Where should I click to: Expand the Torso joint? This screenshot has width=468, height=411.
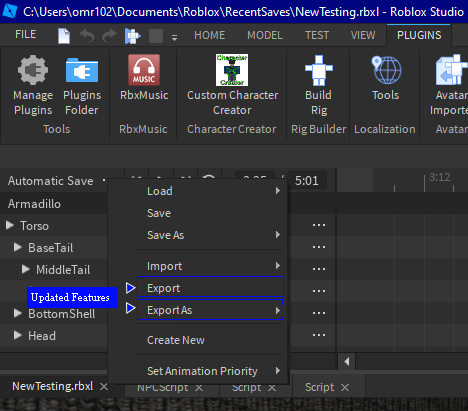click(10, 225)
